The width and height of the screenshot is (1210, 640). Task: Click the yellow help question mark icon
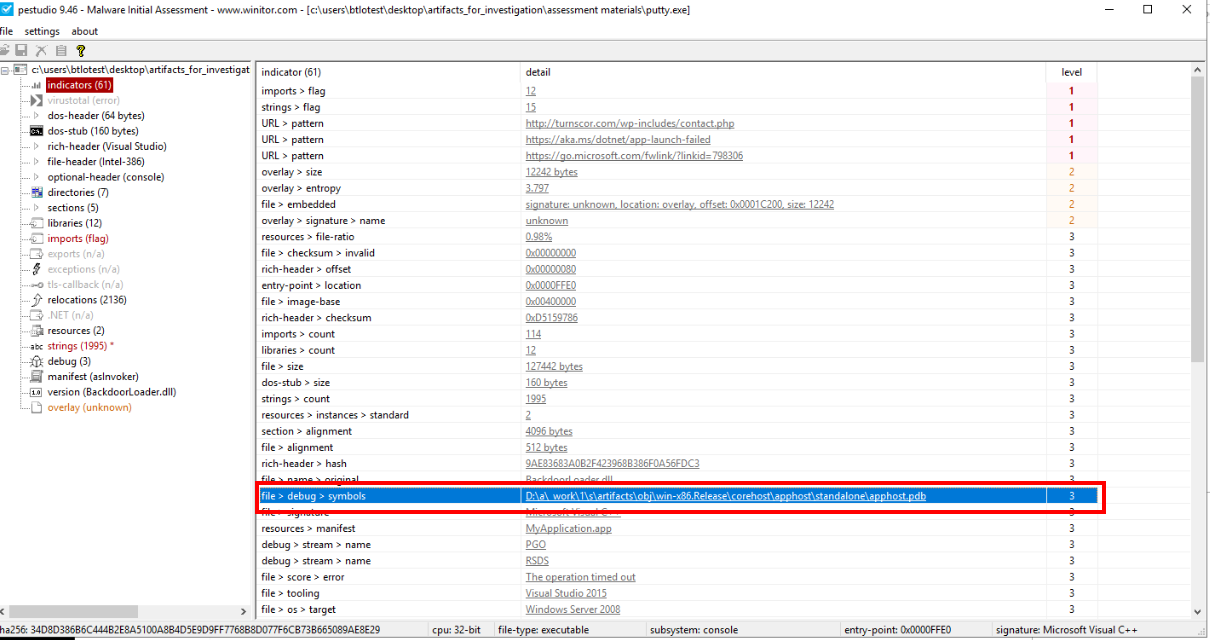80,50
